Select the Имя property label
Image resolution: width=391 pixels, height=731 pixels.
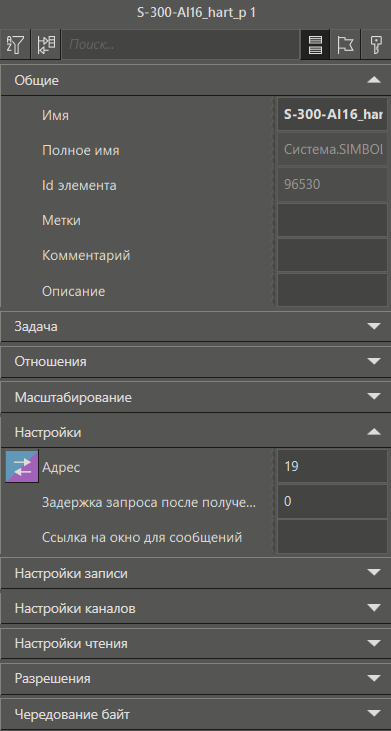tap(55, 115)
